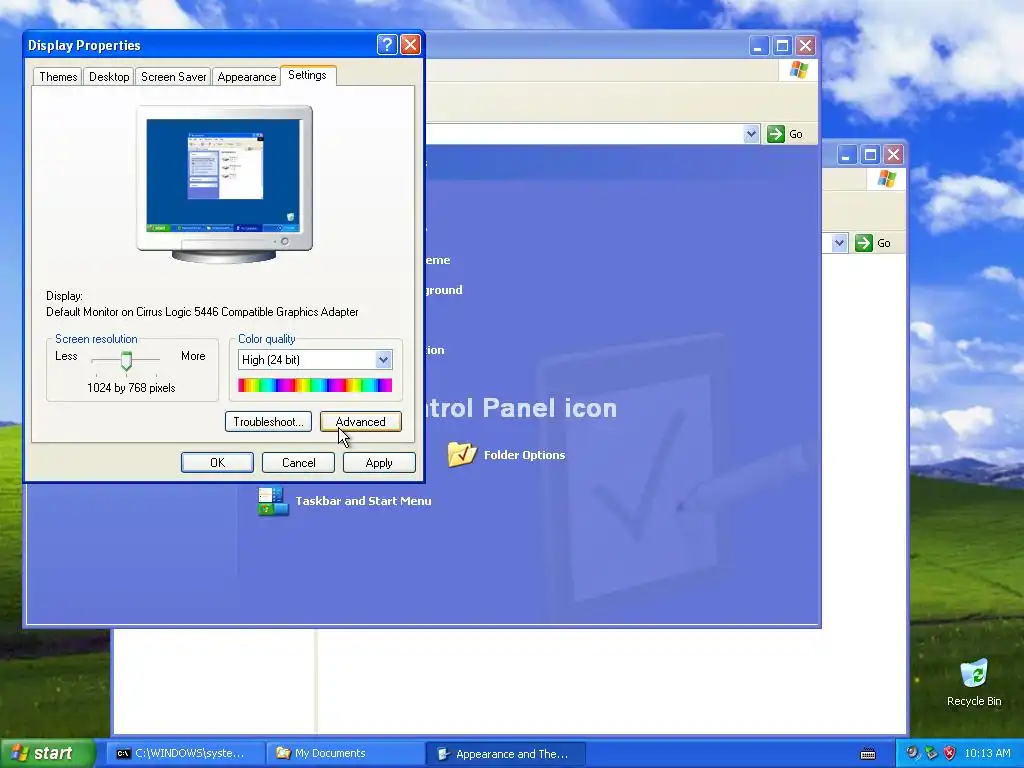Open the Start menu
Viewport: 1024px width, 768px height.
[x=47, y=753]
